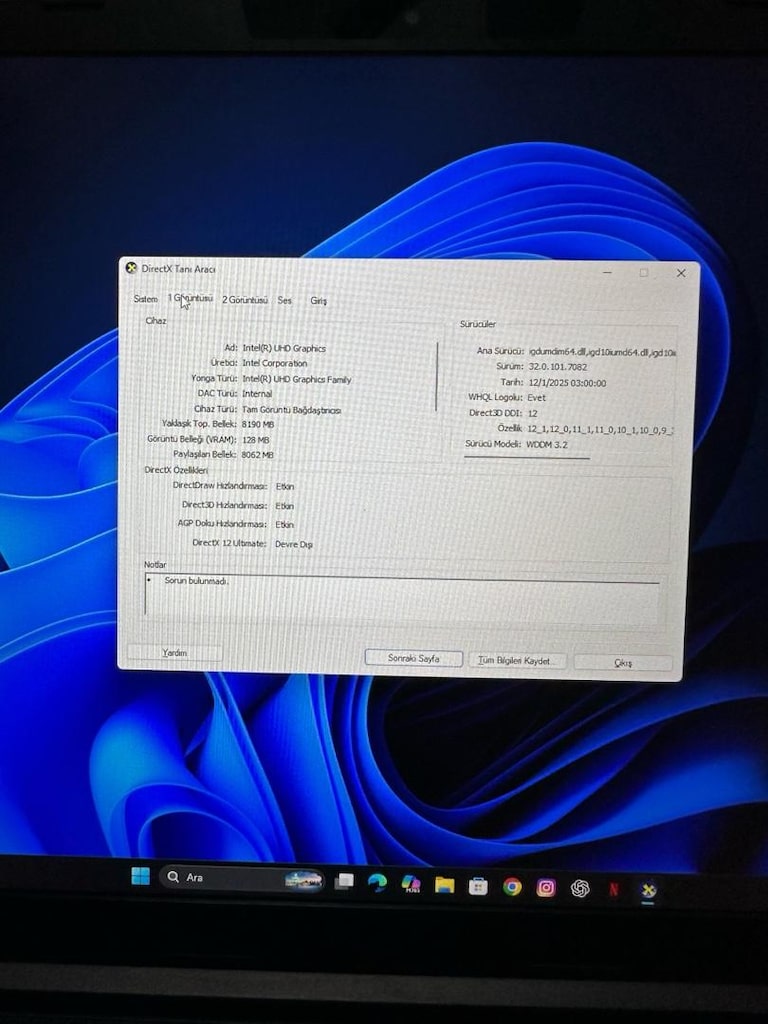Click Tüm Bilgileri Kaydet button
The image size is (768, 1024).
[x=517, y=660]
